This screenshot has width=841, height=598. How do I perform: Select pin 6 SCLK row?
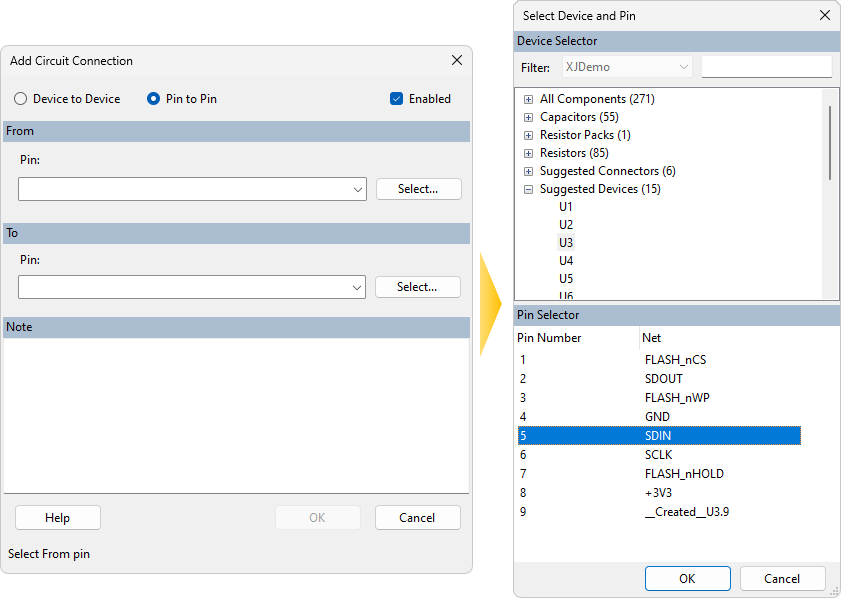pos(658,454)
